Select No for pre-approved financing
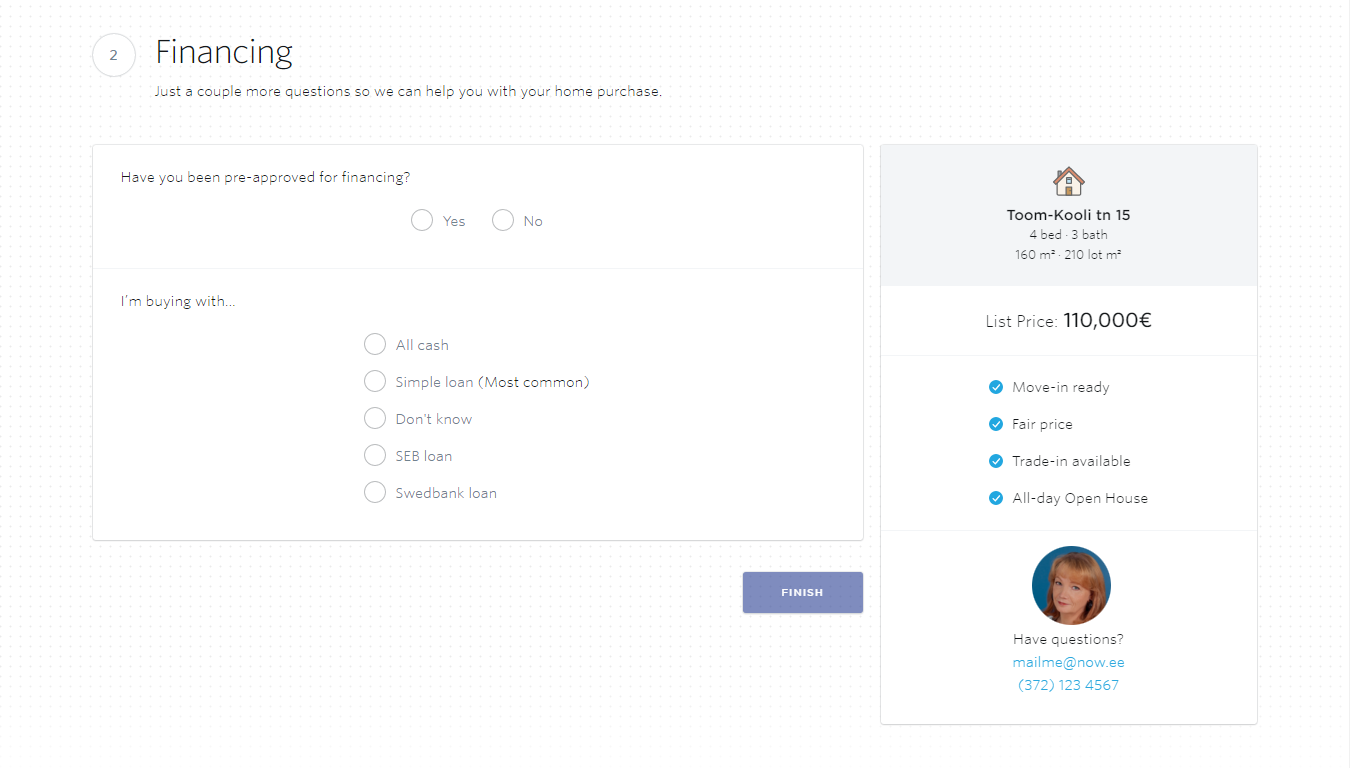 pos(503,220)
